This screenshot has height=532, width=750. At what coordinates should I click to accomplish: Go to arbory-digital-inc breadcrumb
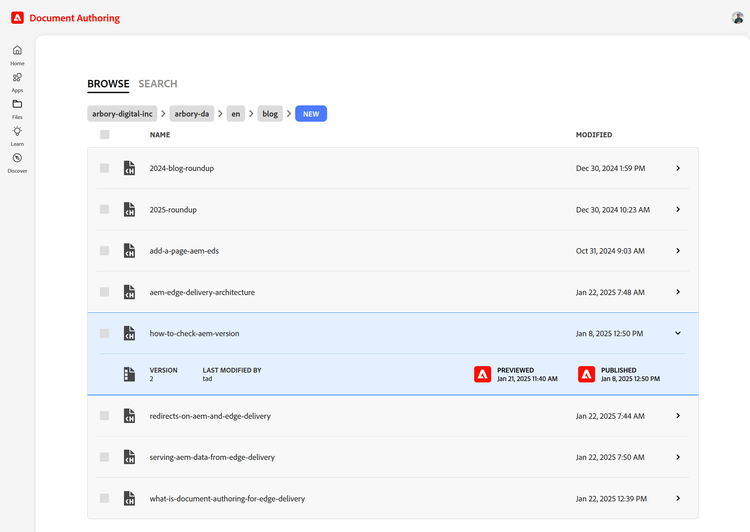coord(122,114)
